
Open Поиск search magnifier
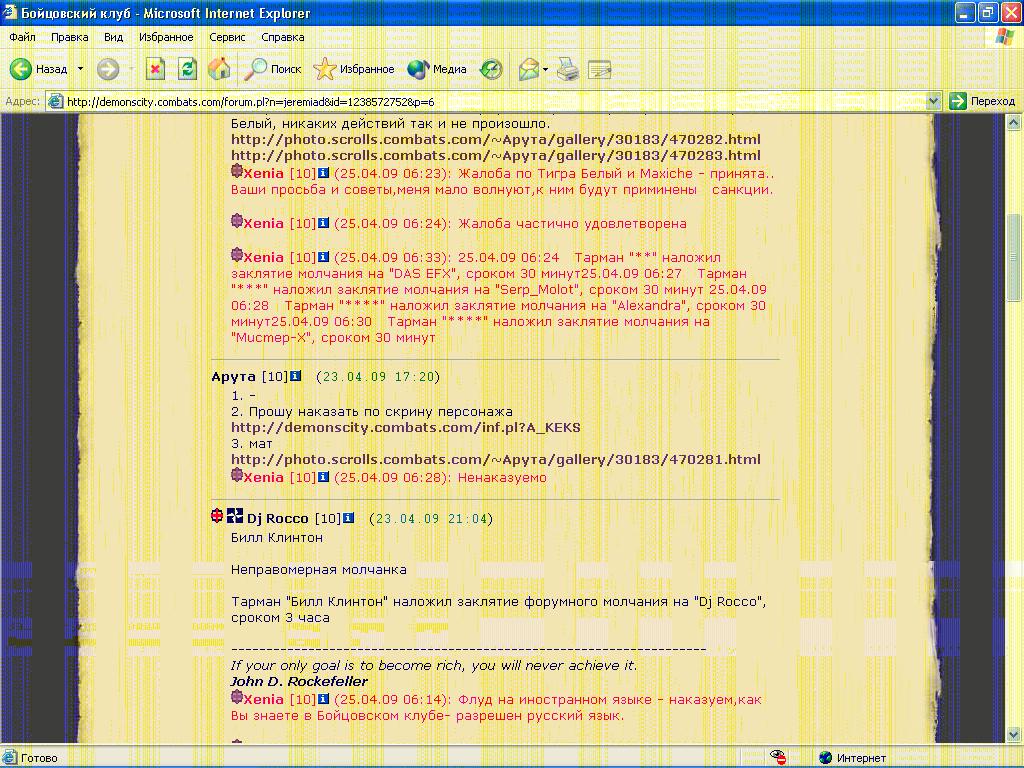tap(272, 69)
